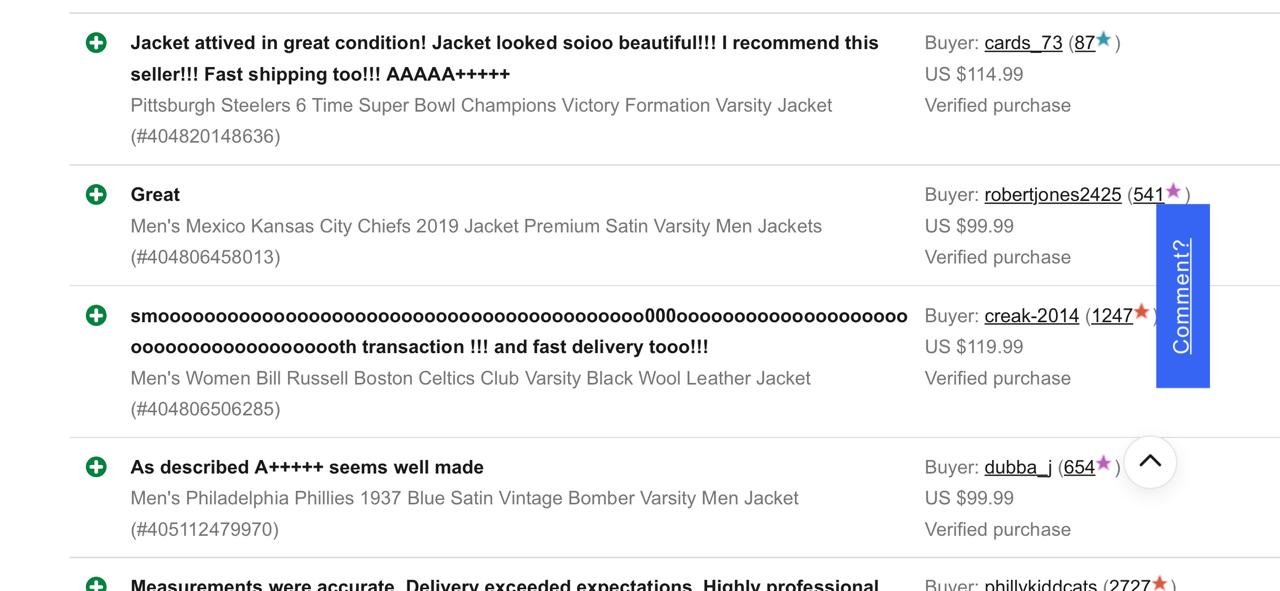The image size is (1280, 591).
Task: Click the green plus icon on the 'smoooooth transaction' feedback
Action: (96, 314)
